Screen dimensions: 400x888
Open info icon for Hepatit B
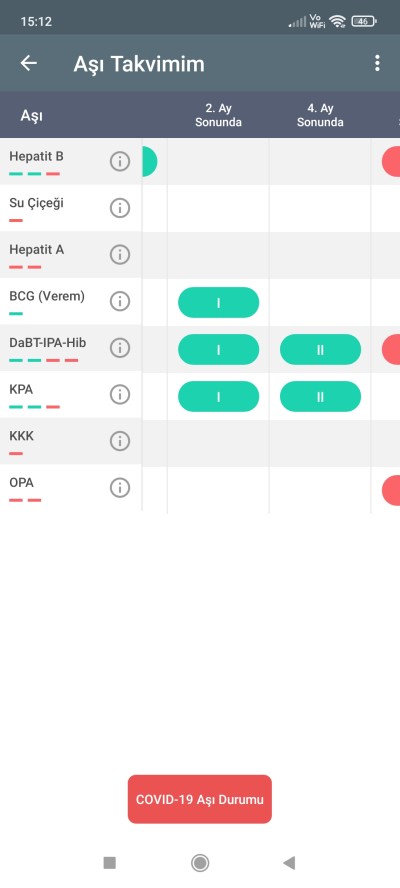coord(120,161)
